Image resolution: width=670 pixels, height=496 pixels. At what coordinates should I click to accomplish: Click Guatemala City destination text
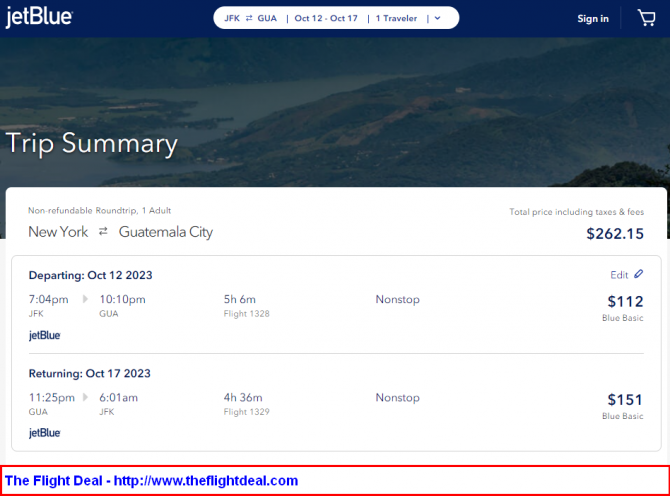[166, 232]
